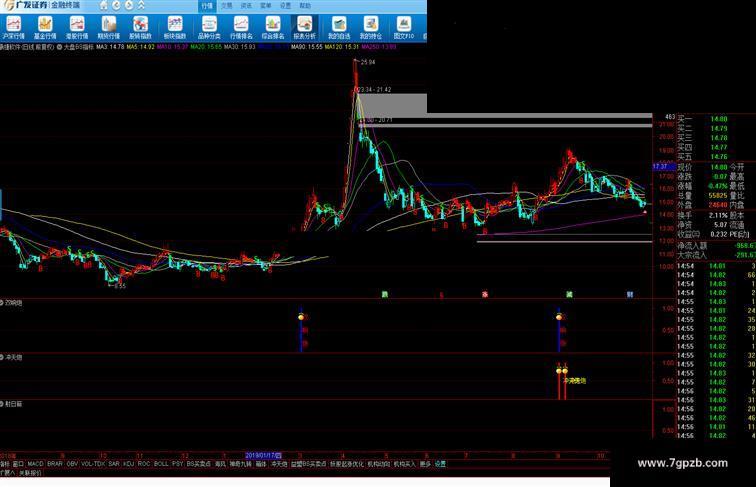Click the first yellow signal dot in 万箭阳 panel
Image resolution: width=756 pixels, height=487 pixels.
pyautogui.click(x=301, y=317)
